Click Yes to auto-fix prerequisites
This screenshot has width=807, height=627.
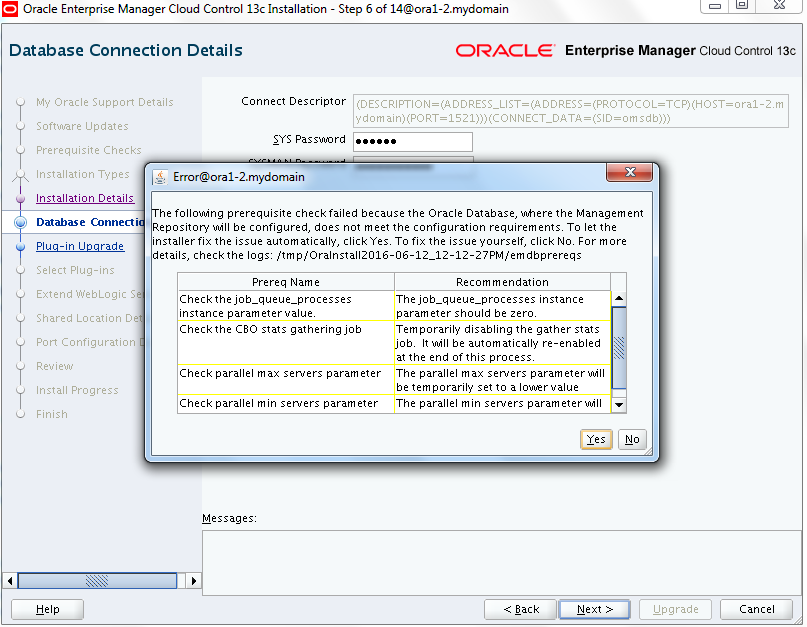coord(596,439)
